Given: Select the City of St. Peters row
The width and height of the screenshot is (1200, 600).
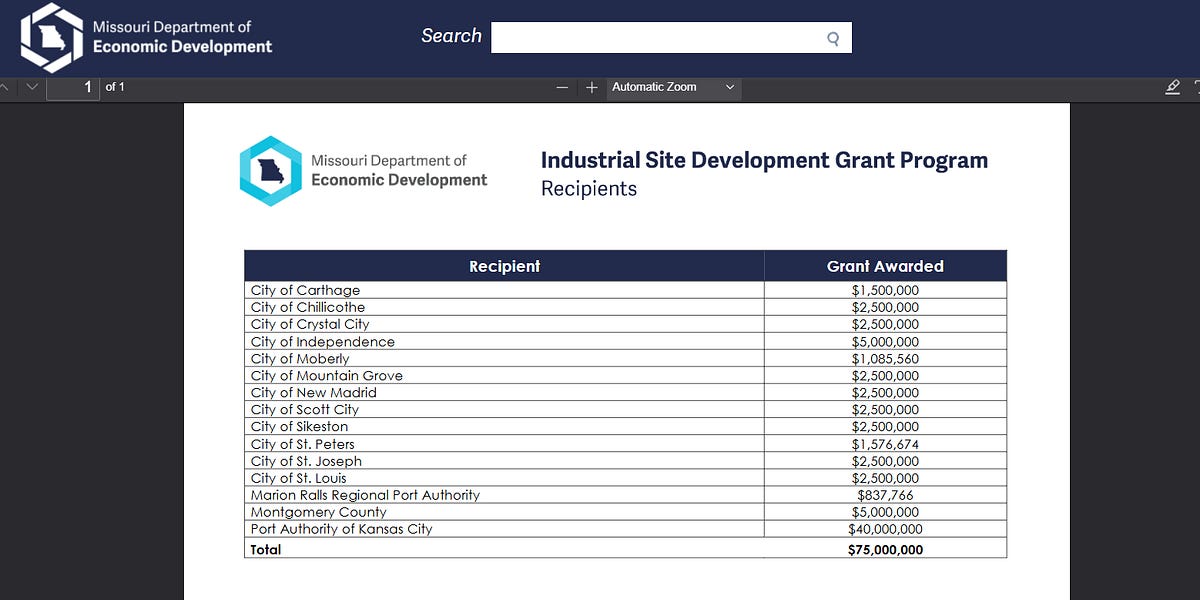Looking at the screenshot, I should [625, 444].
